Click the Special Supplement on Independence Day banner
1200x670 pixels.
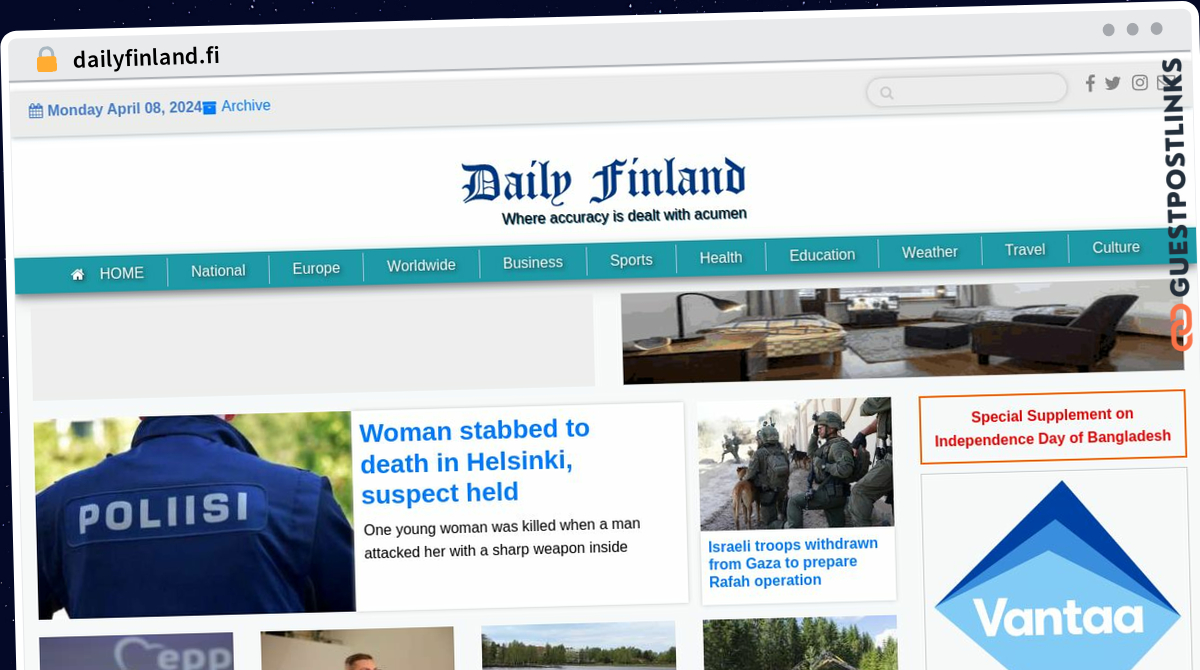coord(1052,427)
